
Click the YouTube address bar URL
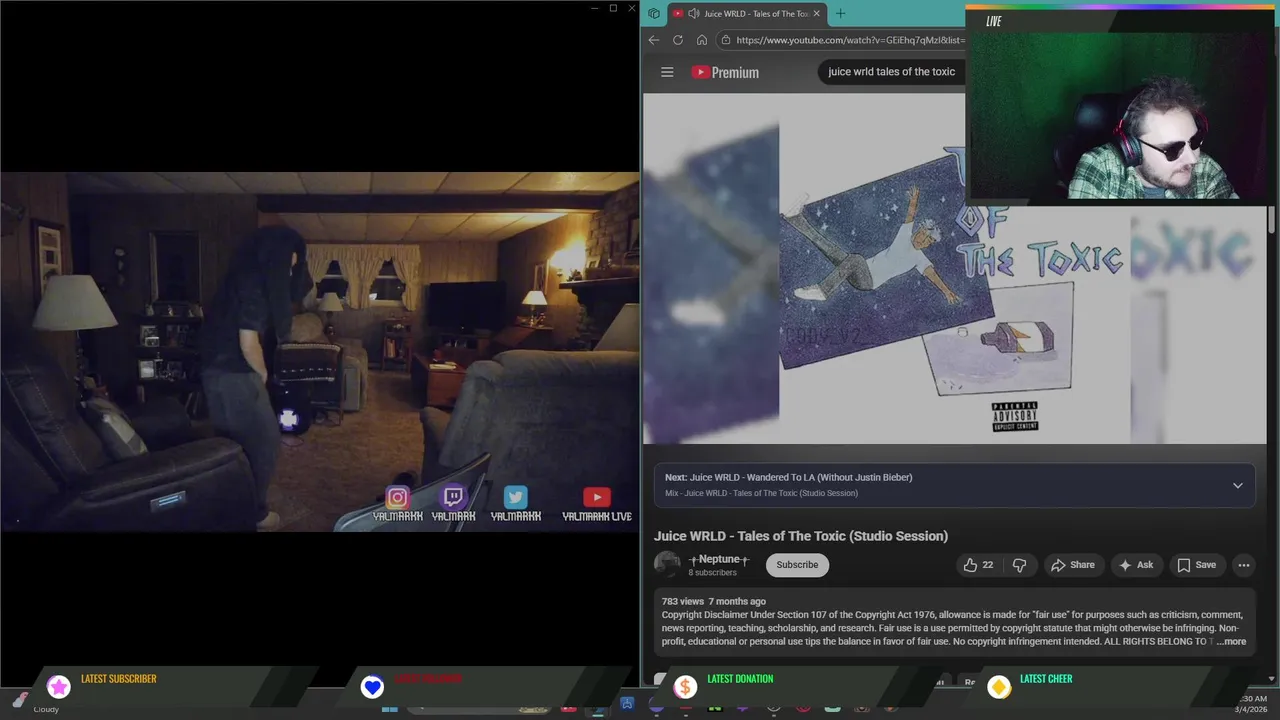pos(850,40)
